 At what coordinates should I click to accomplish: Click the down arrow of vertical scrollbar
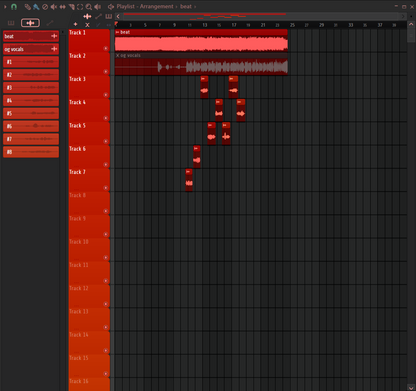(x=411, y=388)
